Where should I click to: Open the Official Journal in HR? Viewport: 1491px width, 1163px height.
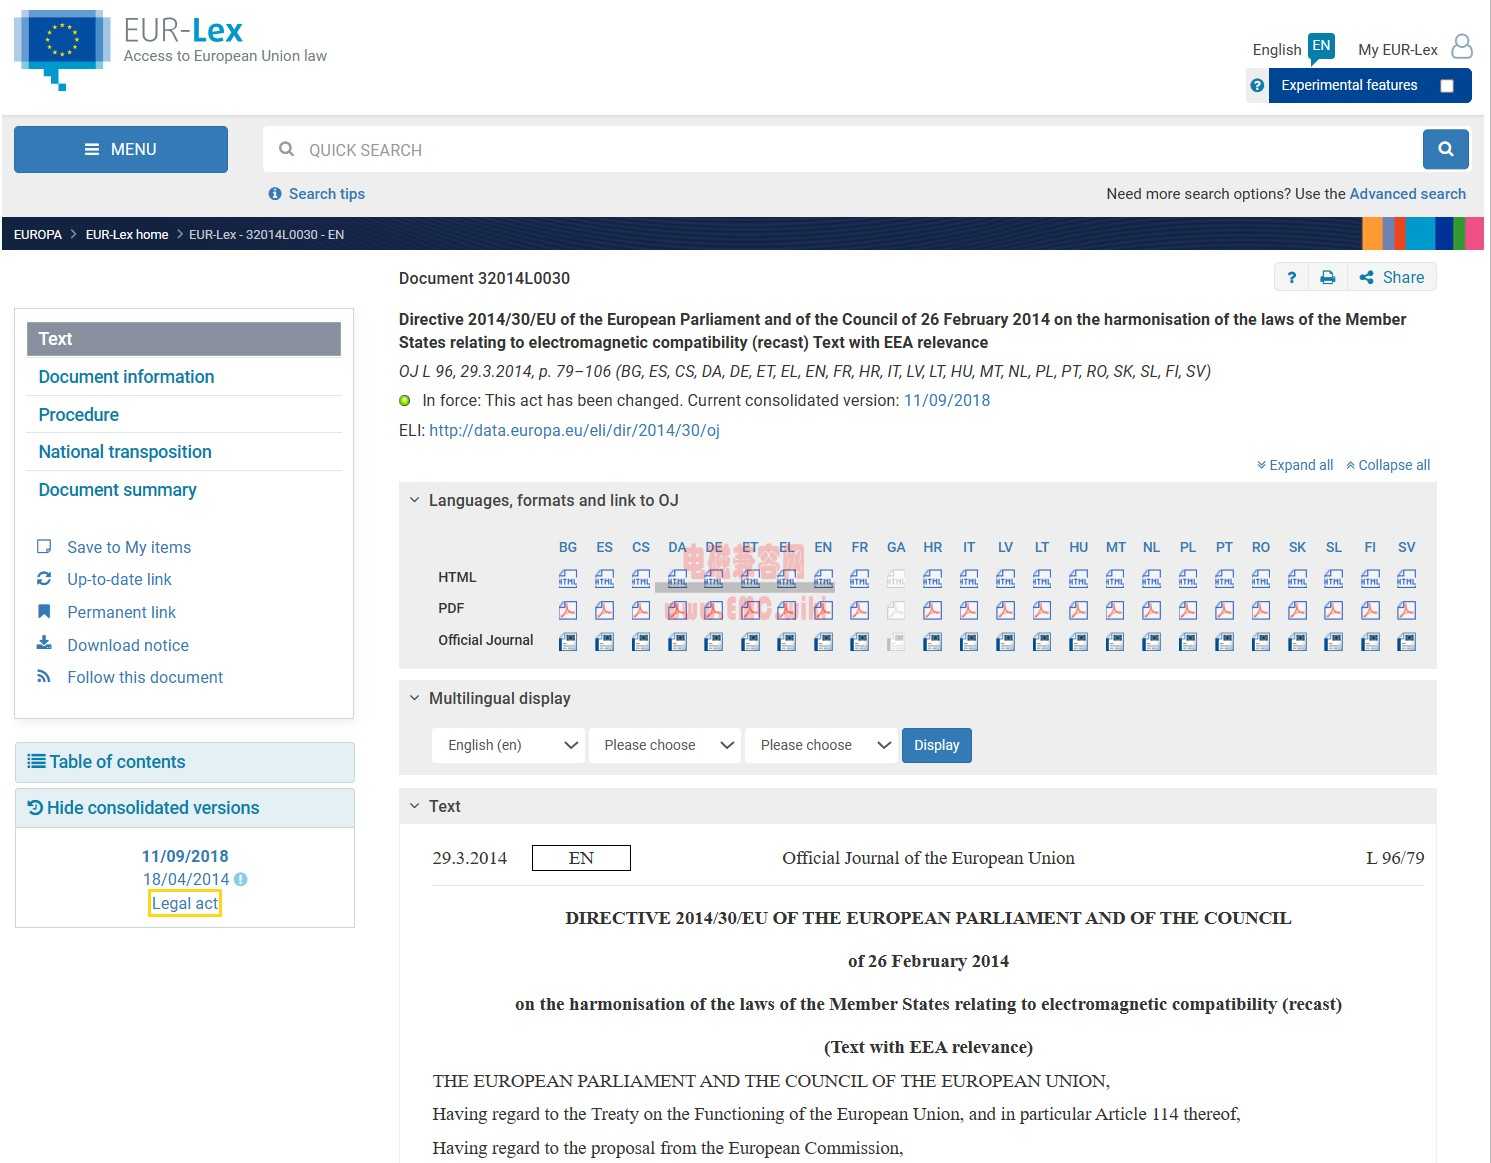click(933, 642)
